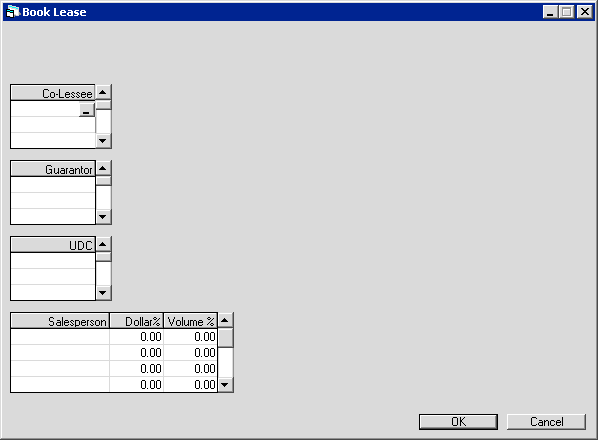598x440 pixels.
Task: Click the first empty Guarantor row
Action: 53,185
